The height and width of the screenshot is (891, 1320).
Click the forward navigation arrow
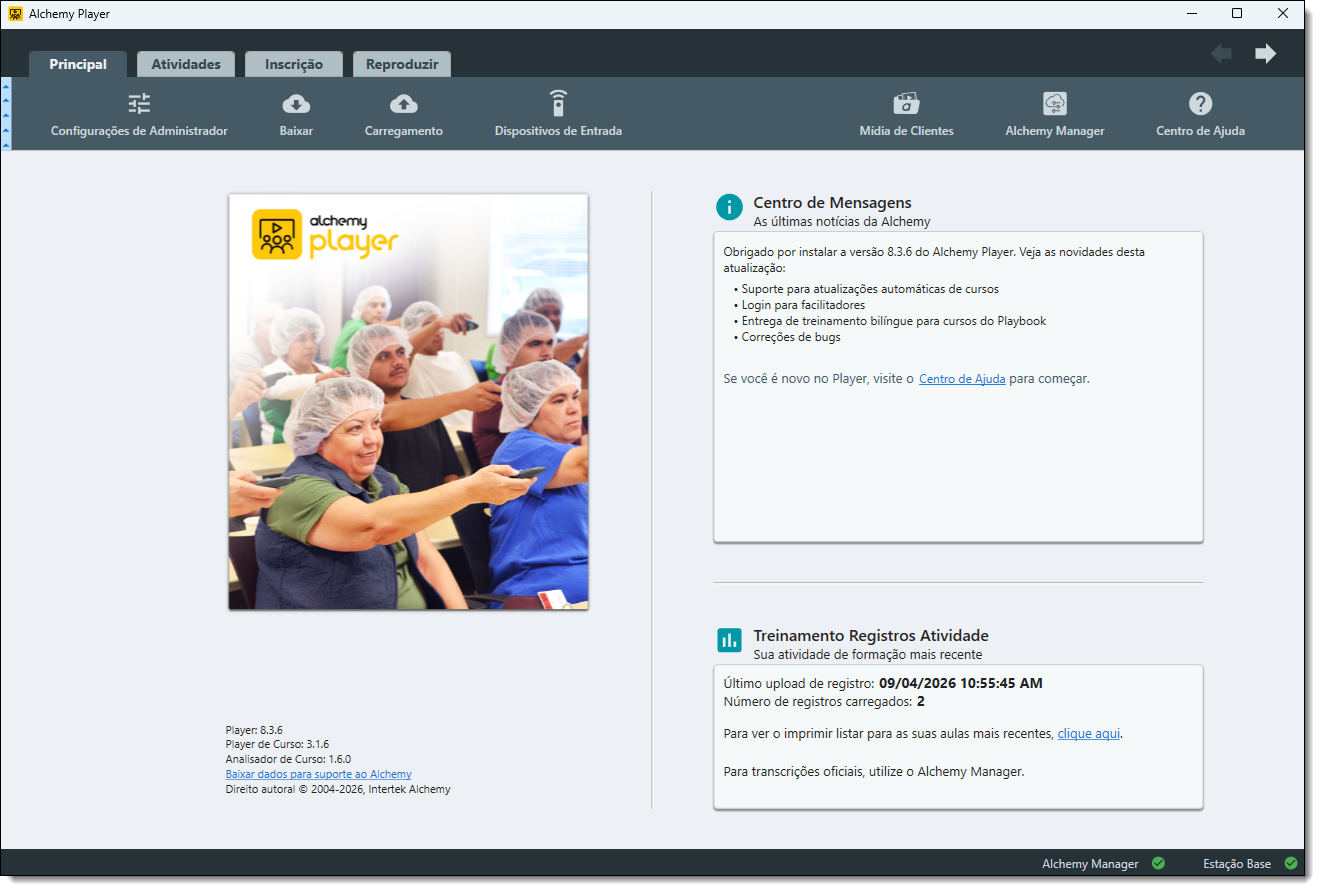pos(1265,54)
